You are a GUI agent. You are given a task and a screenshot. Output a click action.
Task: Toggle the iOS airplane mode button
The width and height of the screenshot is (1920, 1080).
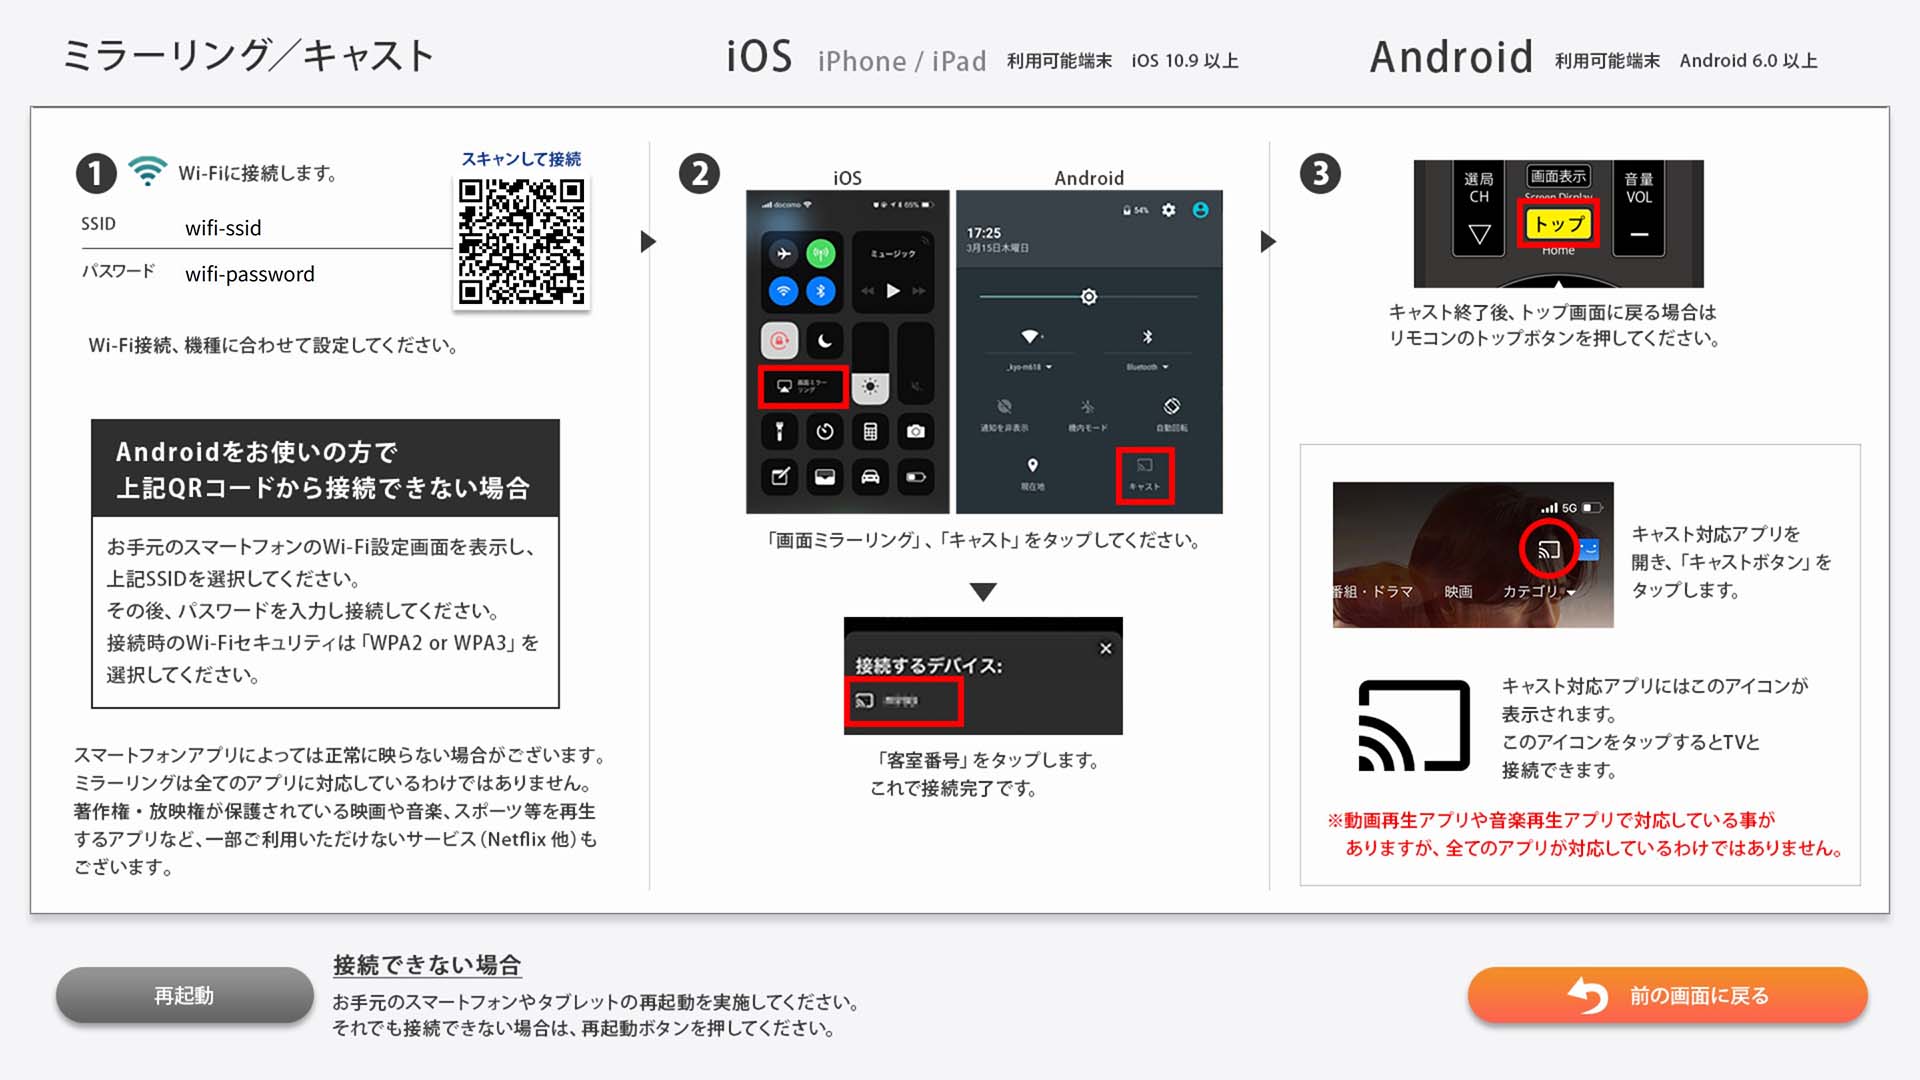point(784,254)
